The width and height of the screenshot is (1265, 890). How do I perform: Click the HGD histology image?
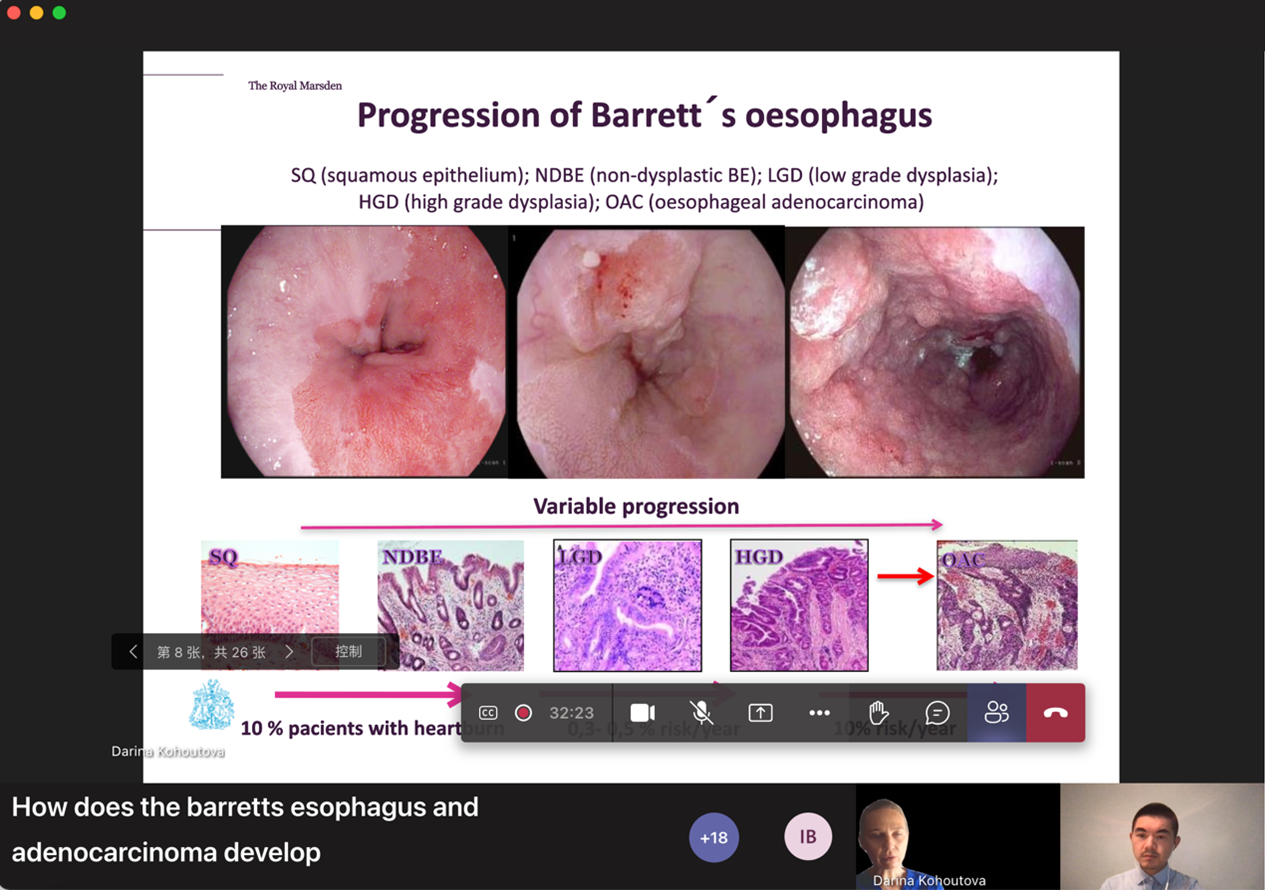pyautogui.click(x=799, y=605)
